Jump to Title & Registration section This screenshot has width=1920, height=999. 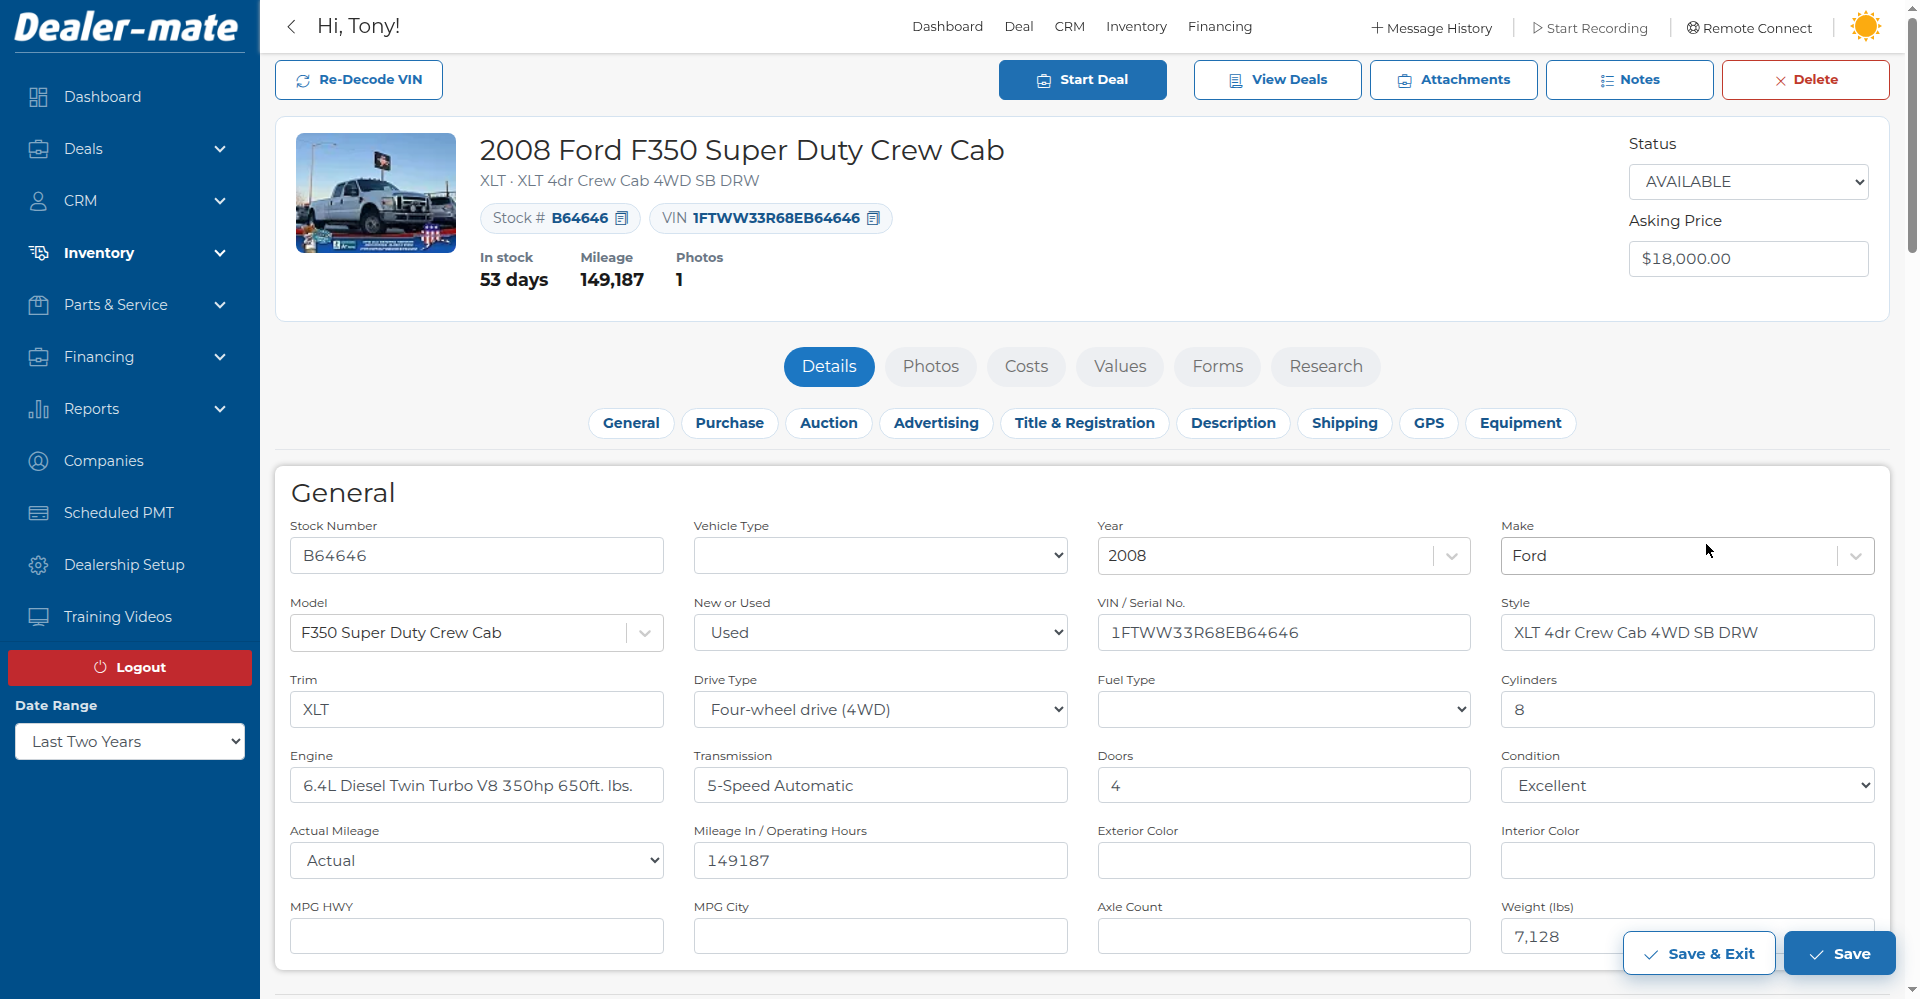(x=1084, y=423)
